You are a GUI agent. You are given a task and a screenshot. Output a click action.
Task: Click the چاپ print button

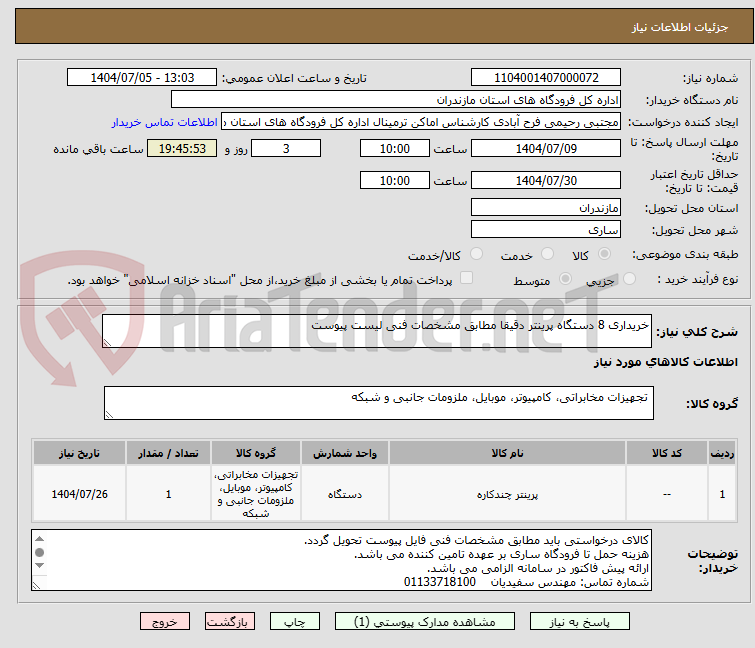(294, 622)
